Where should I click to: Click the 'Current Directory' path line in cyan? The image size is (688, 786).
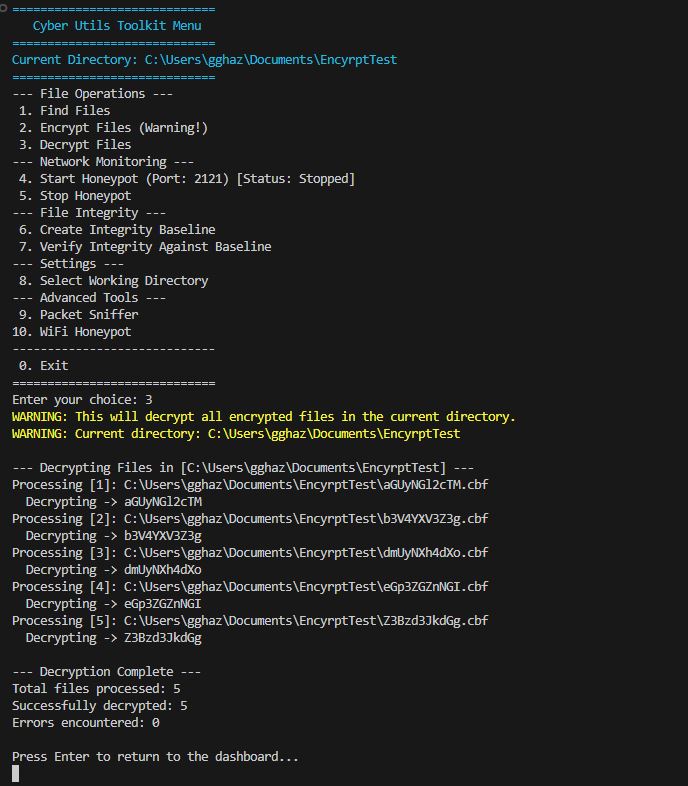pyautogui.click(x=204, y=60)
